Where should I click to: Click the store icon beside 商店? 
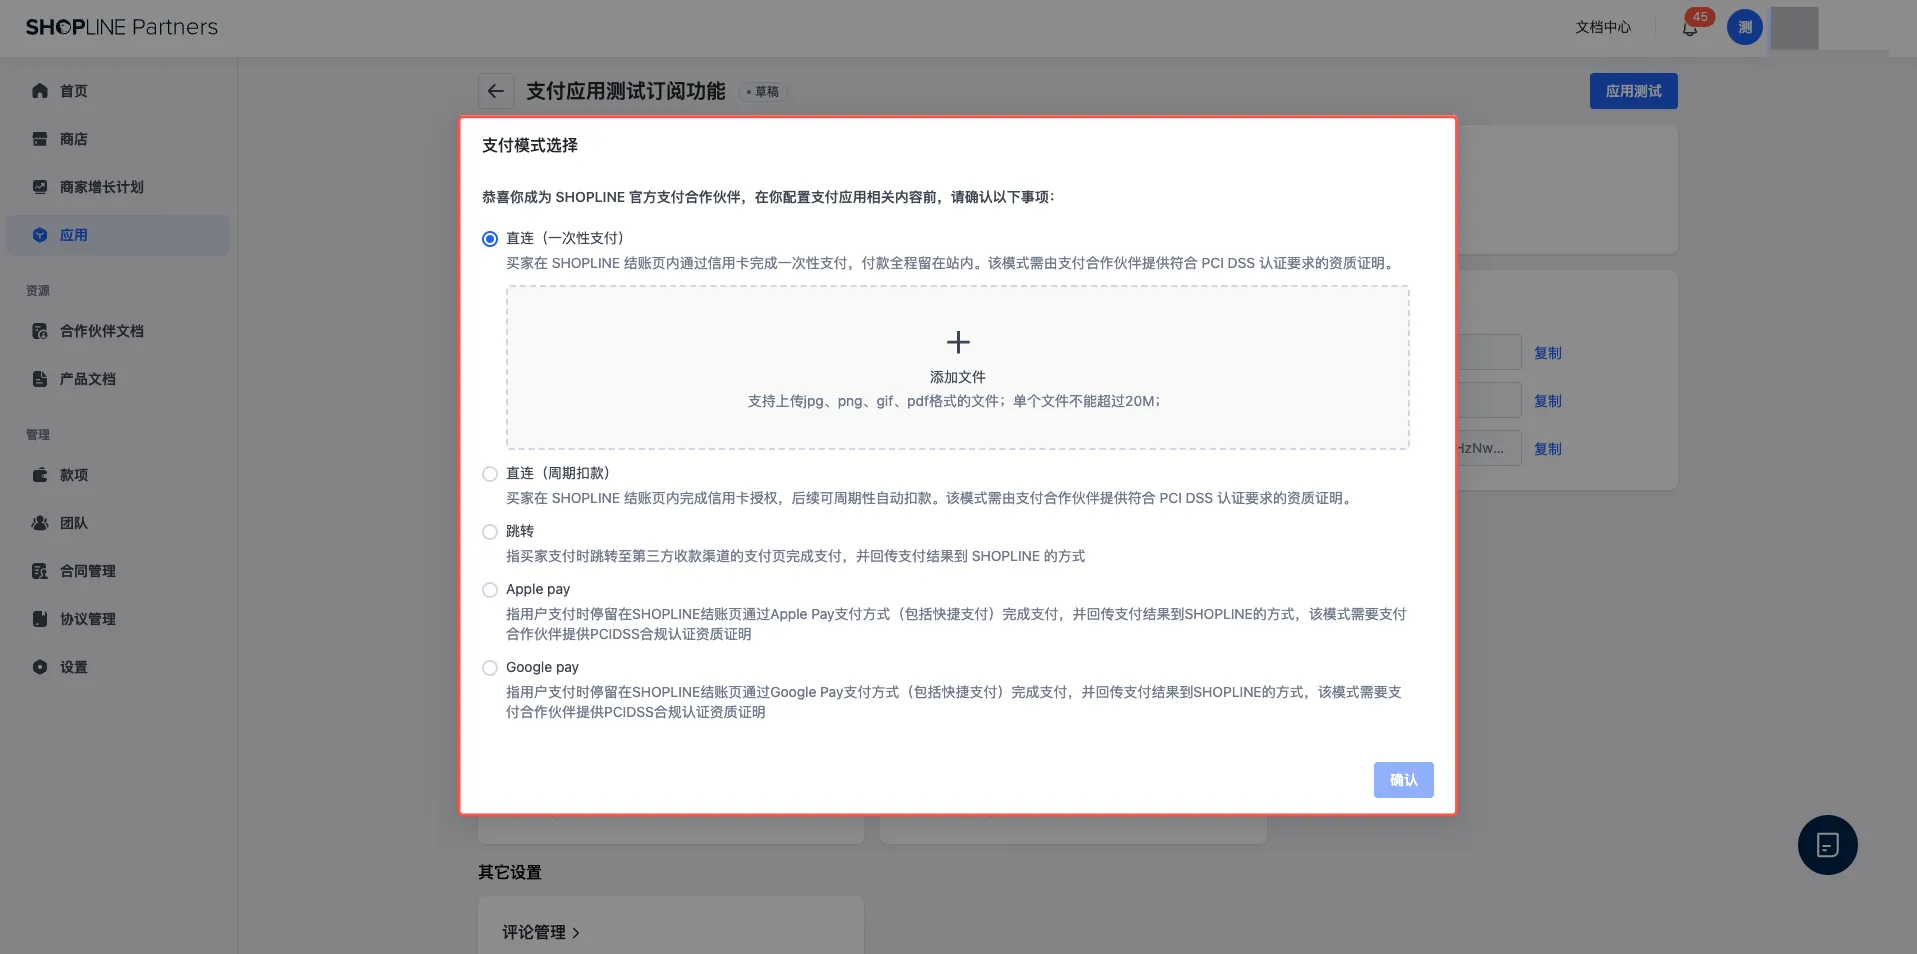(x=40, y=139)
